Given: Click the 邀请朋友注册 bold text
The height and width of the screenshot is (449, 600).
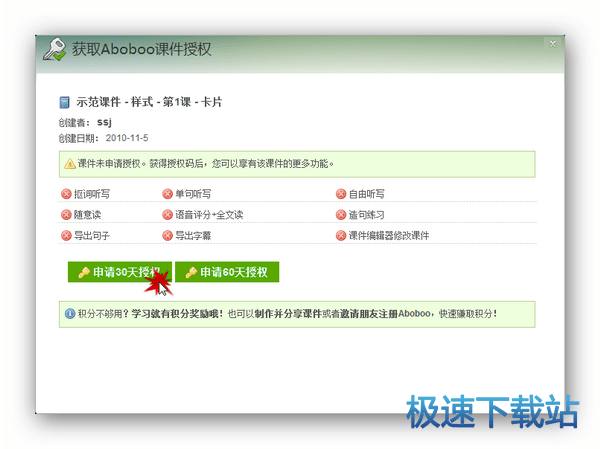Looking at the screenshot, I should tap(369, 314).
